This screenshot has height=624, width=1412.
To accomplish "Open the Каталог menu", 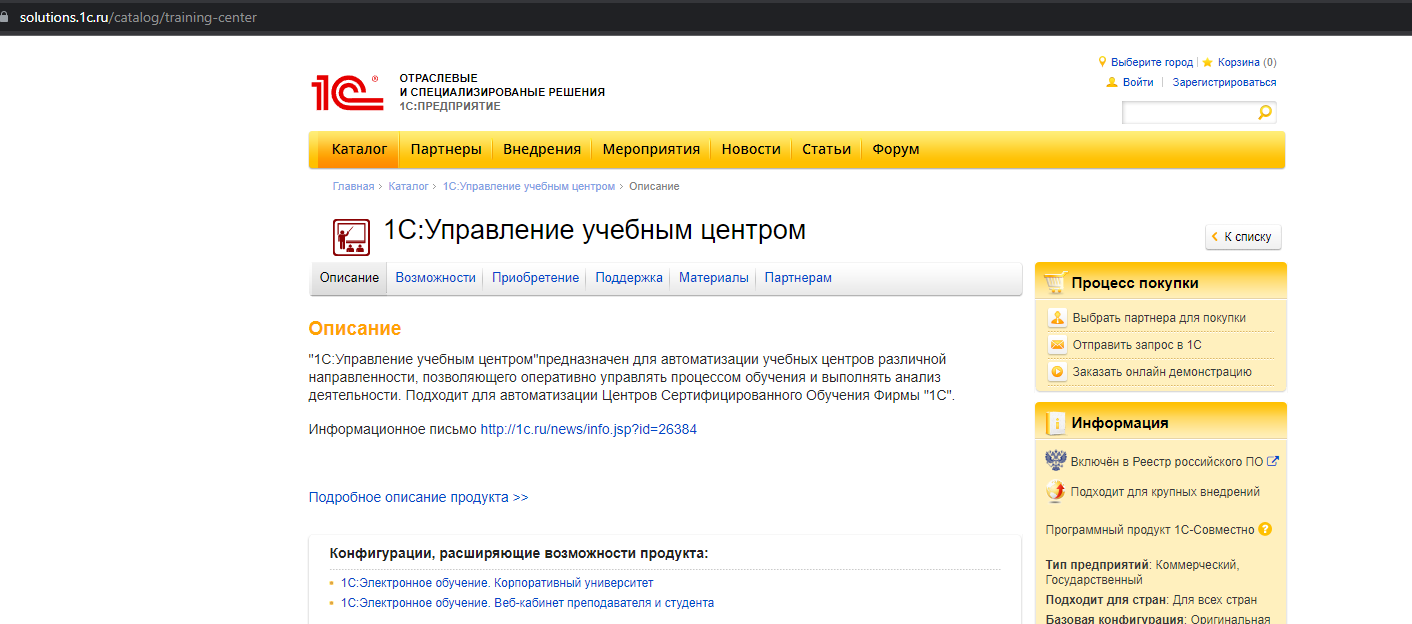I will 359,149.
